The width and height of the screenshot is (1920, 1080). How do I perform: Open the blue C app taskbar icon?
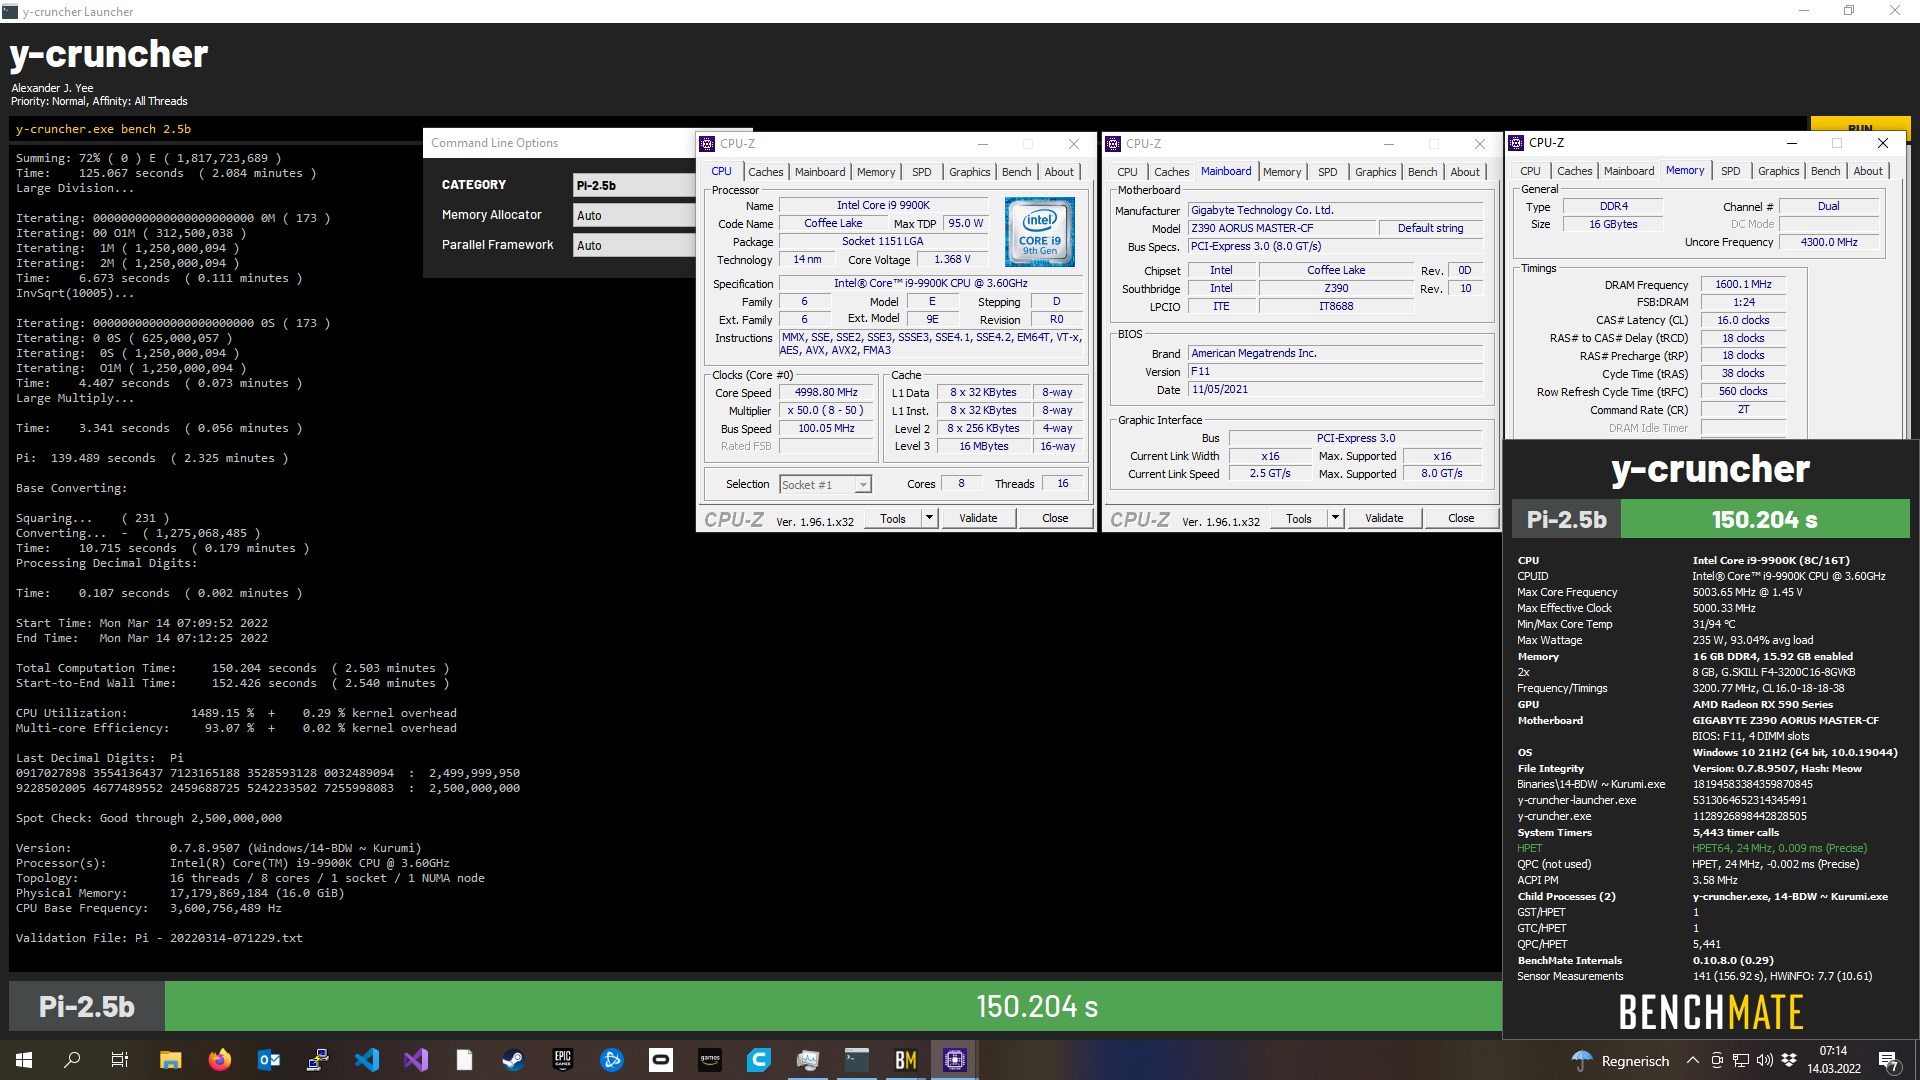758,1060
